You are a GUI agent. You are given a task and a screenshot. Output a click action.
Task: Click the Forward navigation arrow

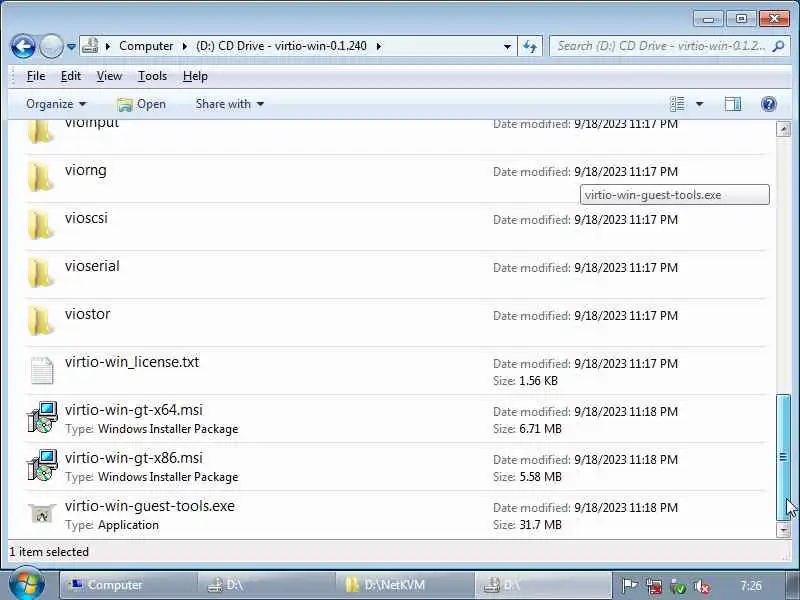(x=51, y=46)
